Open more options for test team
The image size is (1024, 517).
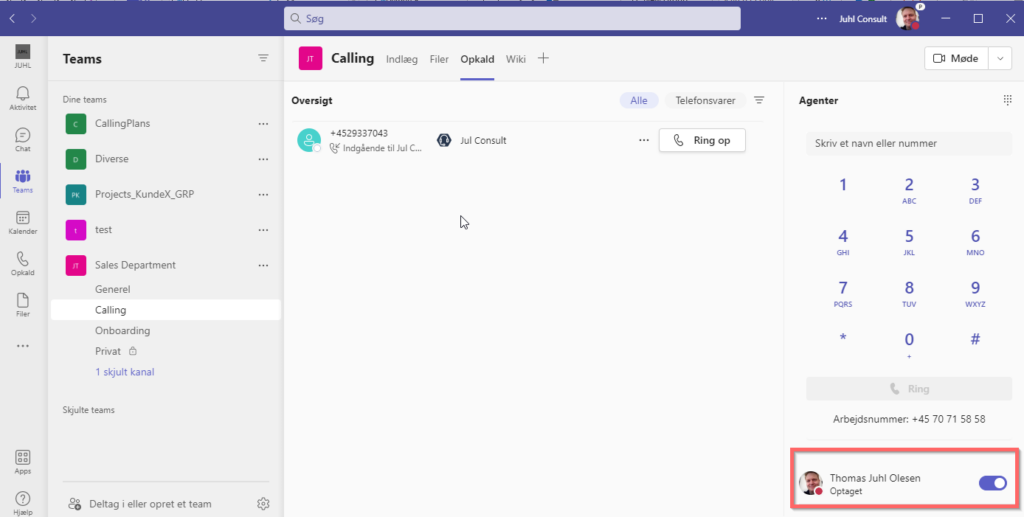click(x=263, y=230)
